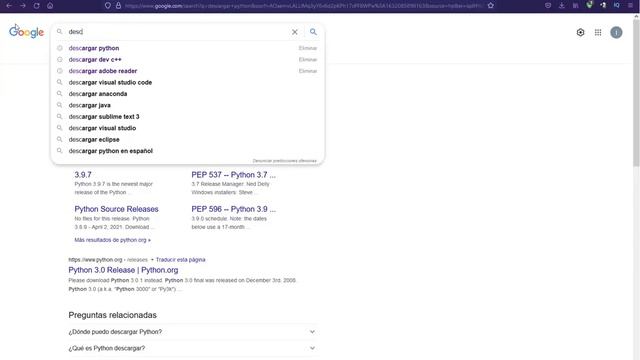The image size is (640, 360).
Task: Open 'Python Source Releases' sitelink
Action: (116, 209)
